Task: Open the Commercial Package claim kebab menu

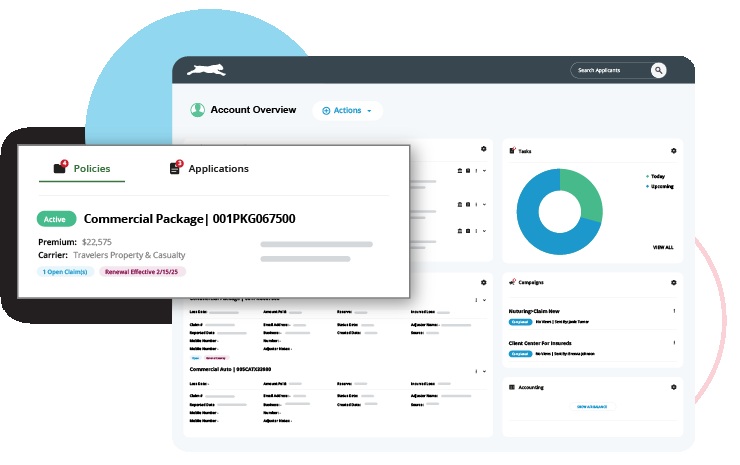Action: (476, 300)
